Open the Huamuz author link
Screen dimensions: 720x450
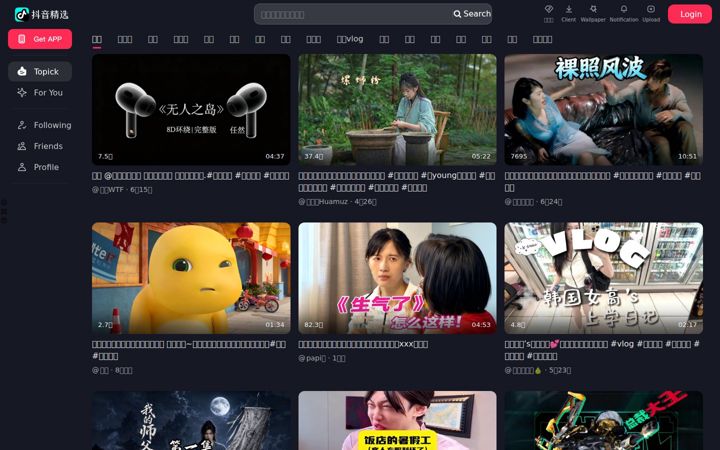[323, 202]
